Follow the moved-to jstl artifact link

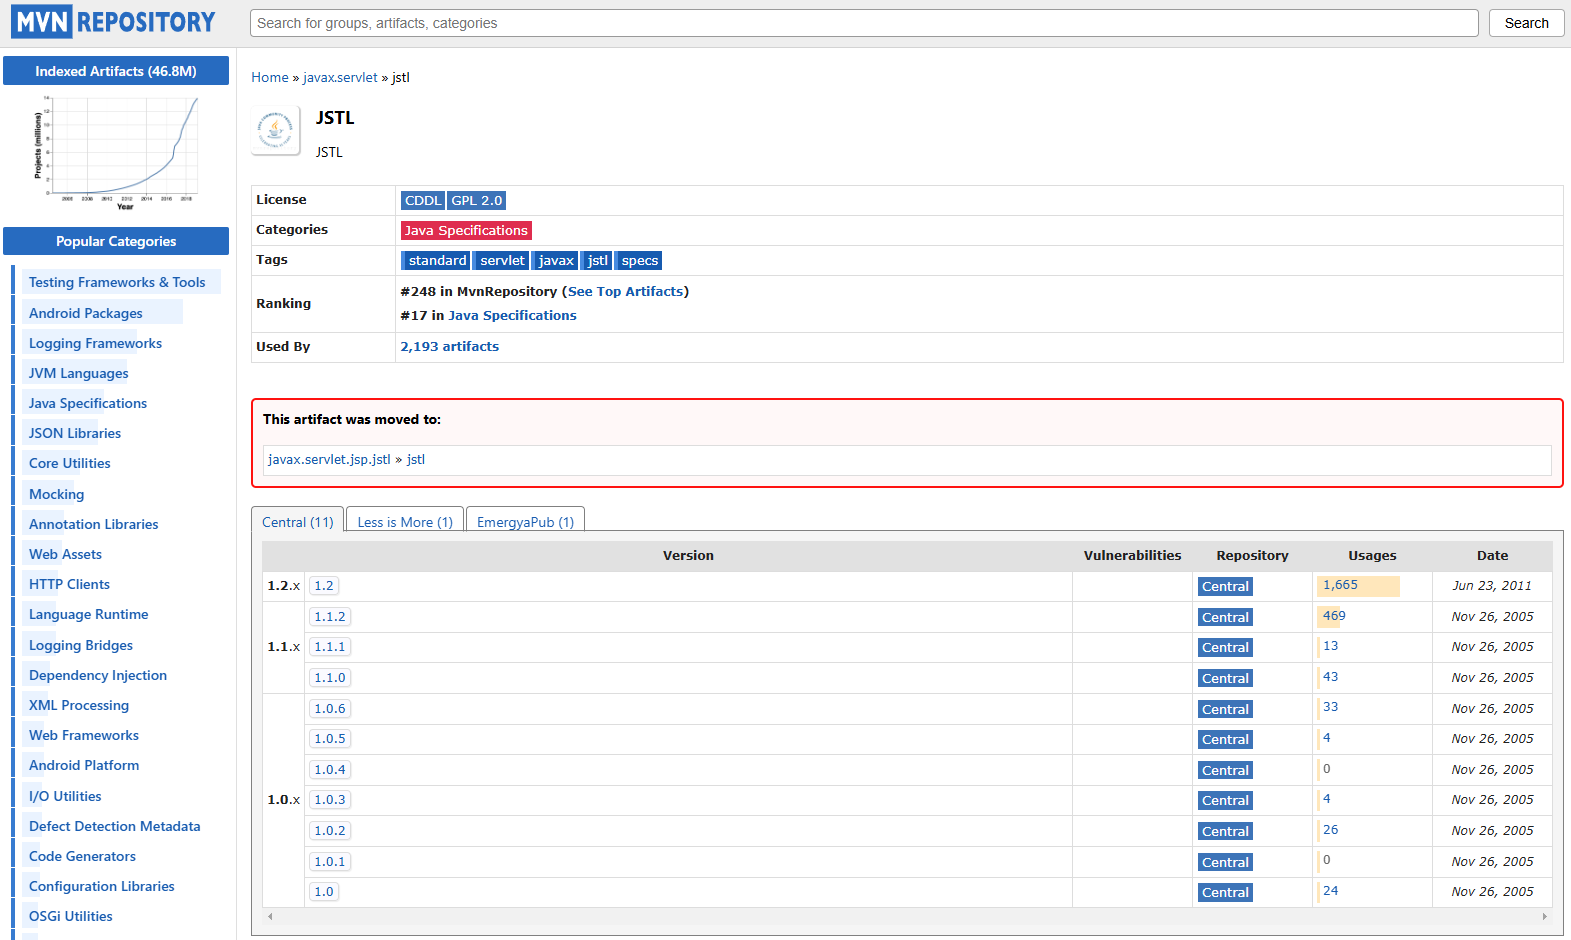[x=416, y=459]
